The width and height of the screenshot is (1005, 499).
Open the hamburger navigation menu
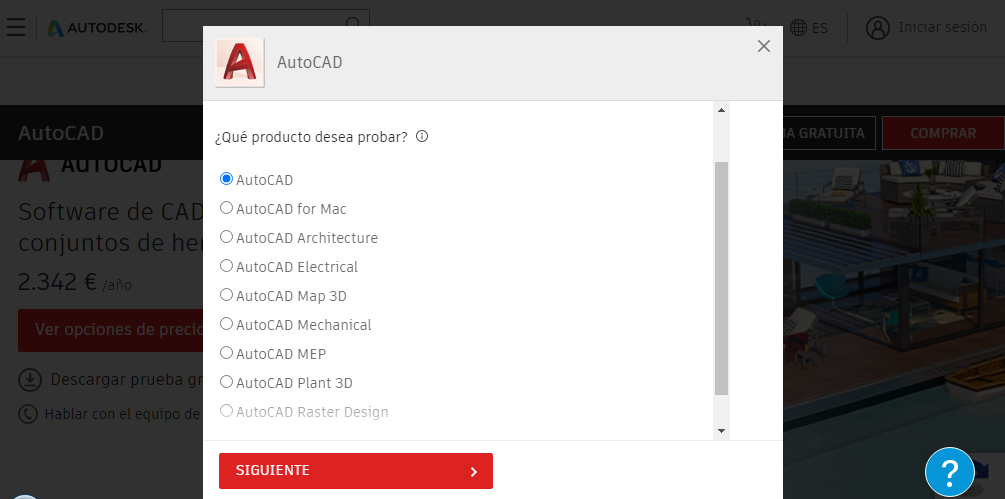point(16,27)
